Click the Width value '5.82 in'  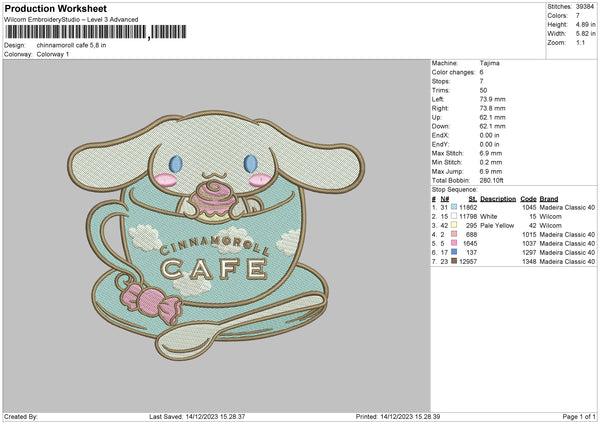[x=585, y=34]
